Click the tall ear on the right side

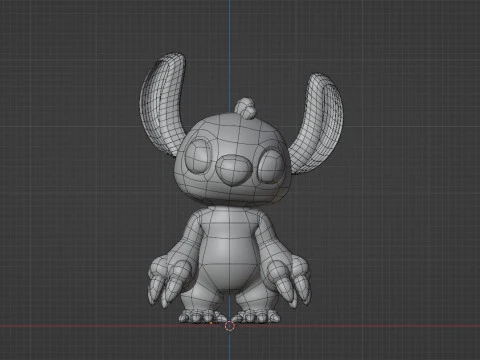click(x=317, y=123)
